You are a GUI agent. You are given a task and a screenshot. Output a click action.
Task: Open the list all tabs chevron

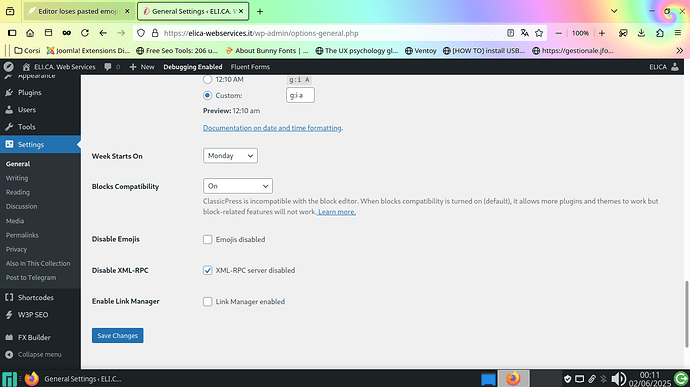(x=614, y=11)
